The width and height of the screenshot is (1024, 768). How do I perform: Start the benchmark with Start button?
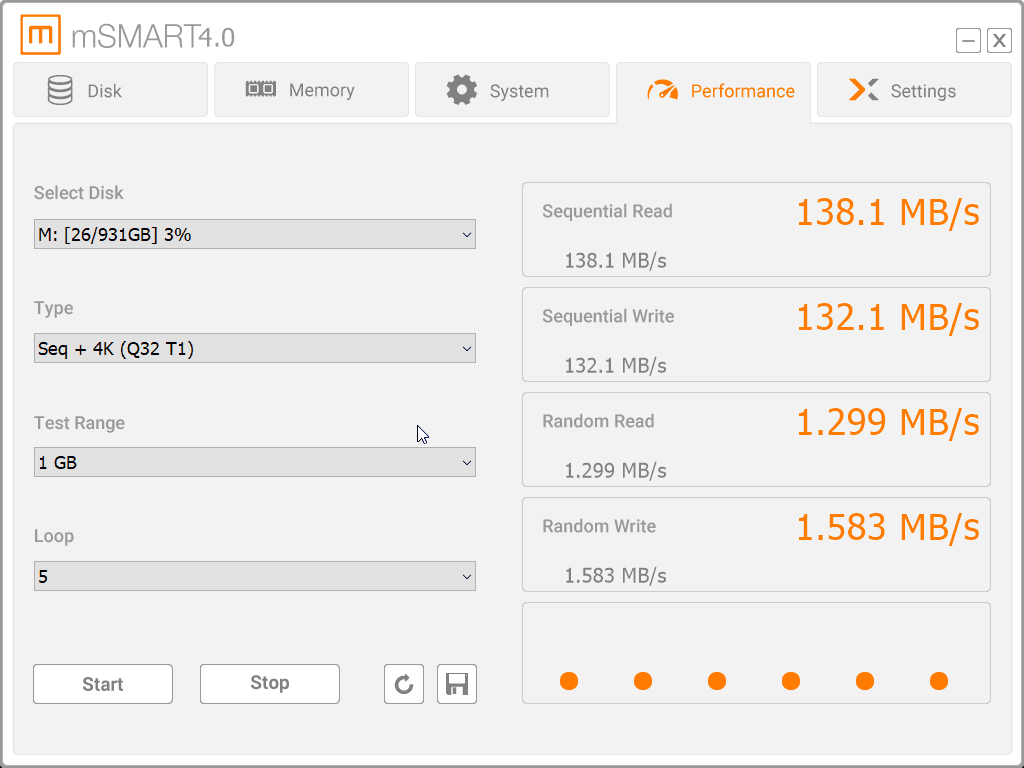click(103, 684)
